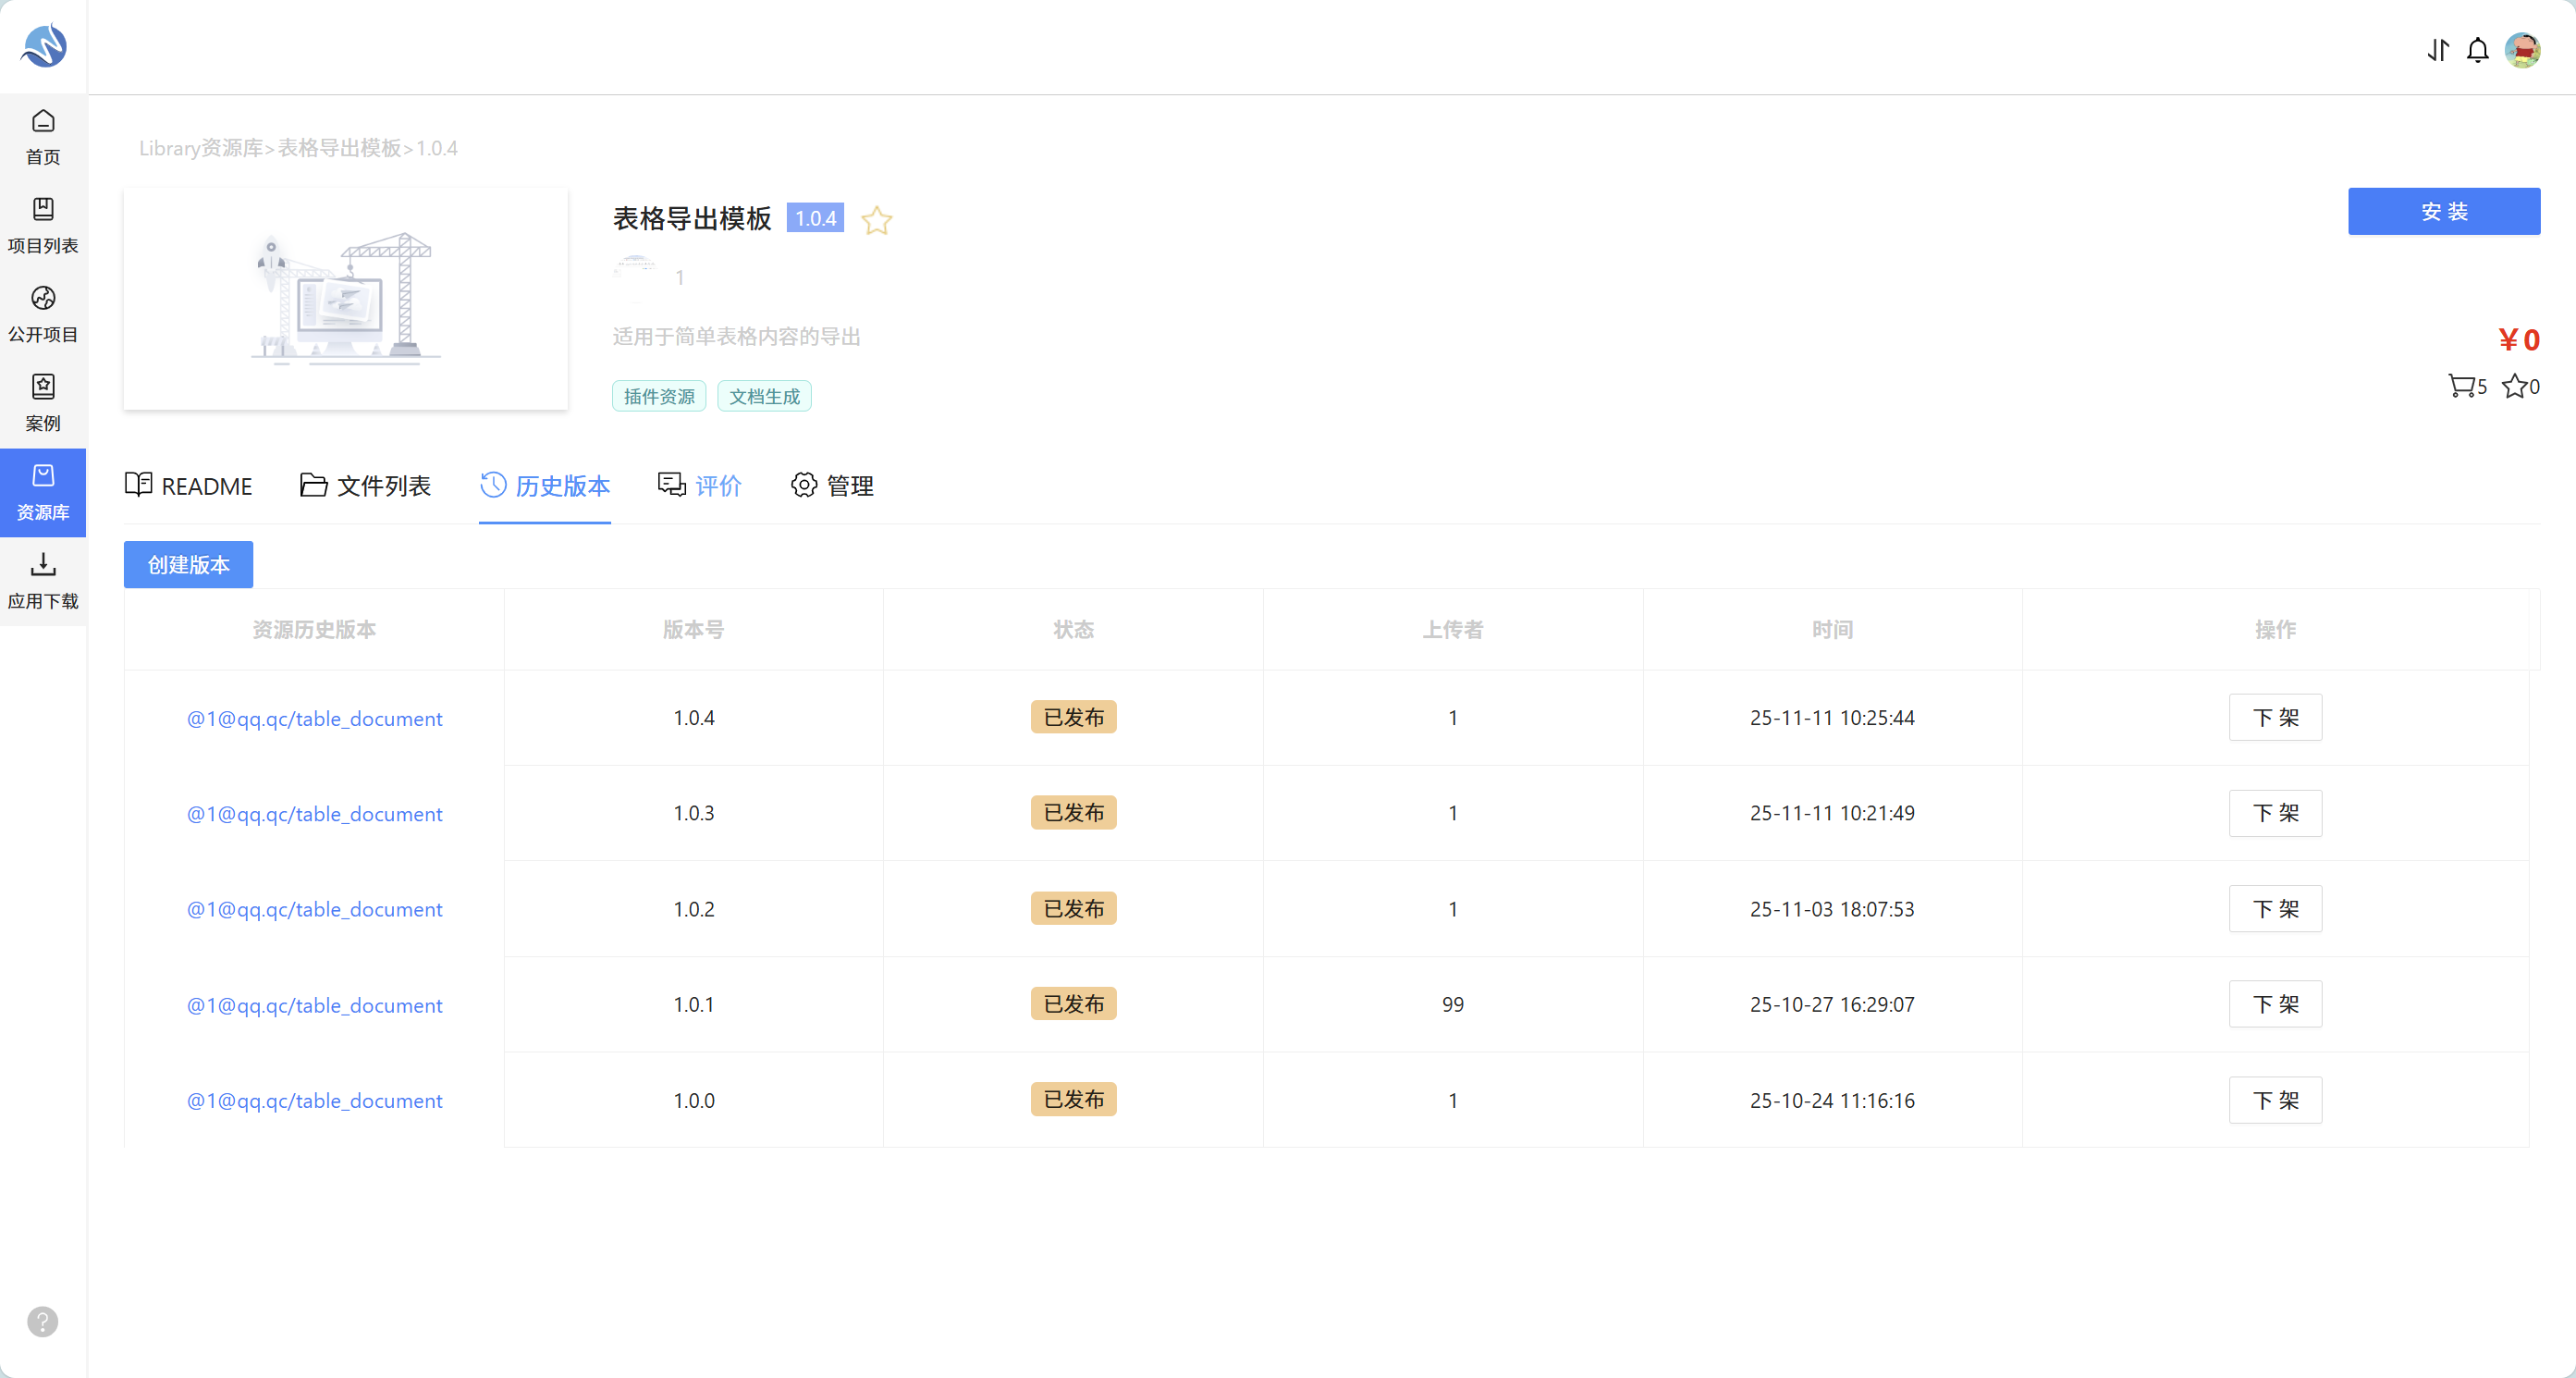Click Library资源库 in the breadcrumb

click(200, 148)
